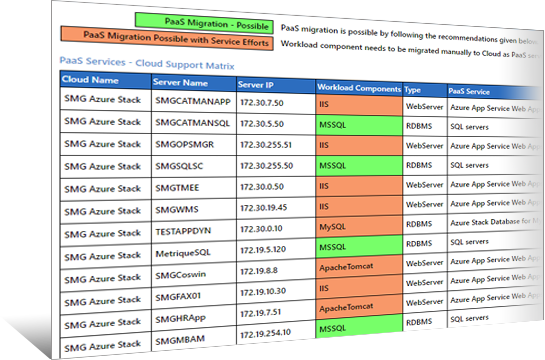
Task: Click the IIS cell for SMGFAX01
Action: pos(359,287)
